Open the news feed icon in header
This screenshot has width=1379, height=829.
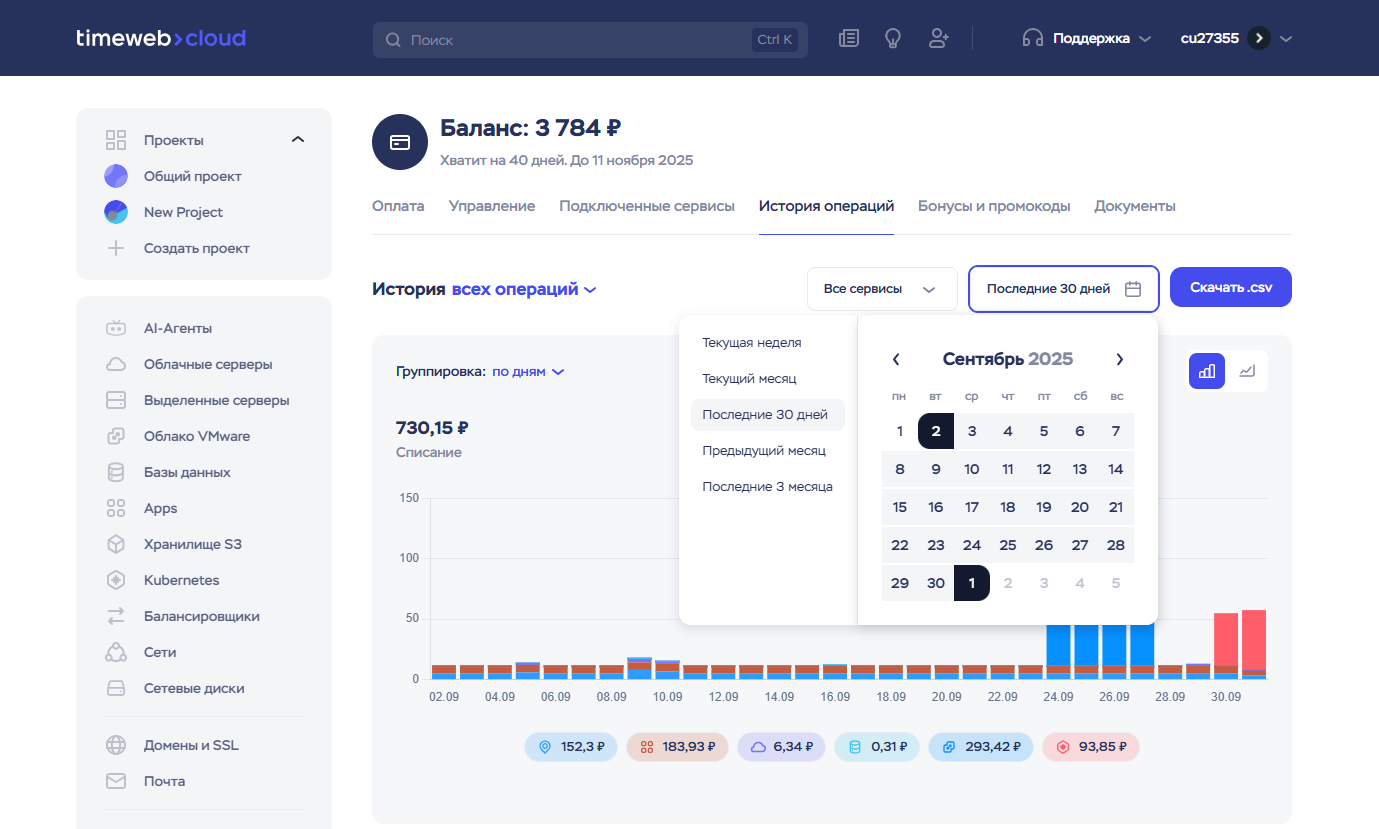[x=849, y=39]
